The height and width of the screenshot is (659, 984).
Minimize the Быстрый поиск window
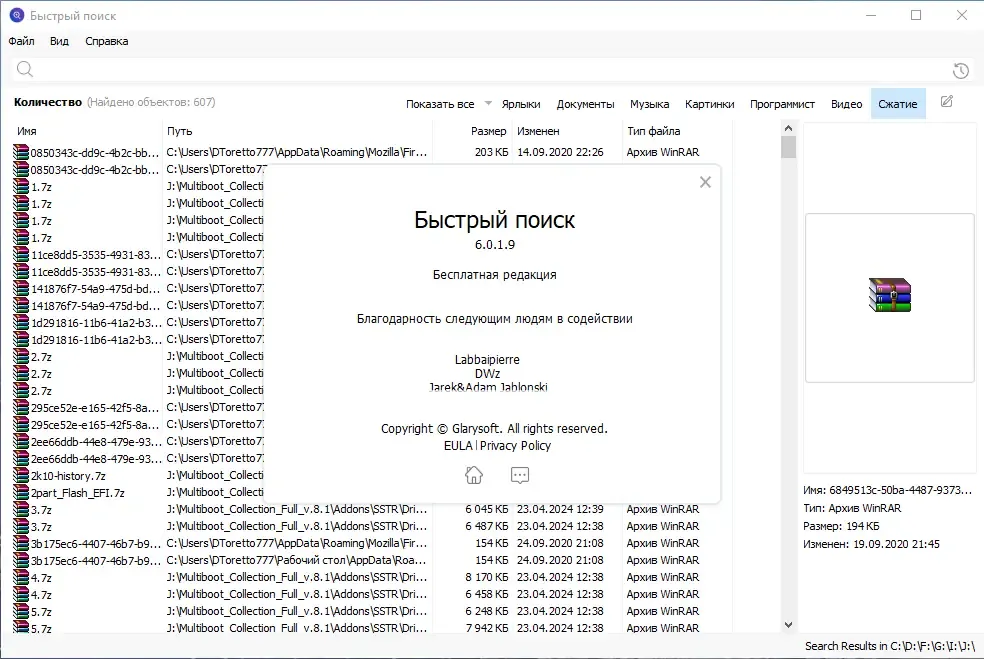(870, 15)
